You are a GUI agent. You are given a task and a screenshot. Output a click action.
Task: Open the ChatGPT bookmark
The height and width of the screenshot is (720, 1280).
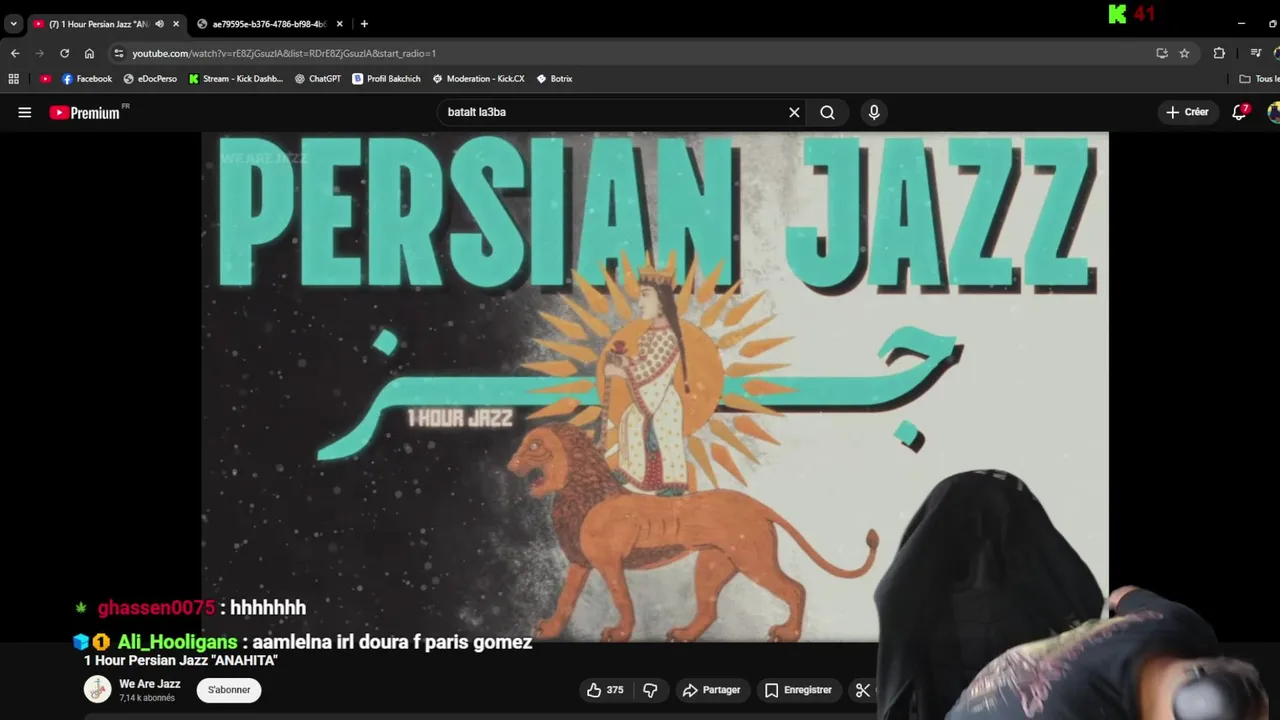[x=318, y=79]
